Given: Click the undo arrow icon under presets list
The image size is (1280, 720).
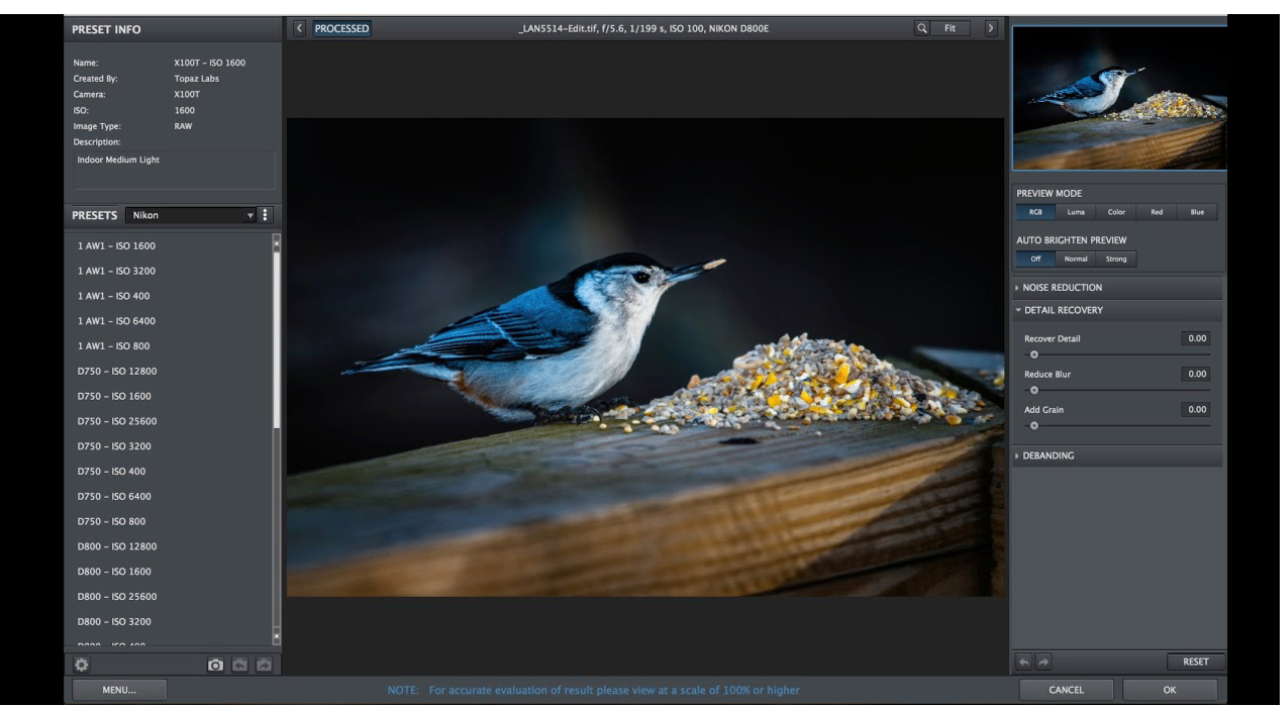Looking at the screenshot, I should (241, 664).
